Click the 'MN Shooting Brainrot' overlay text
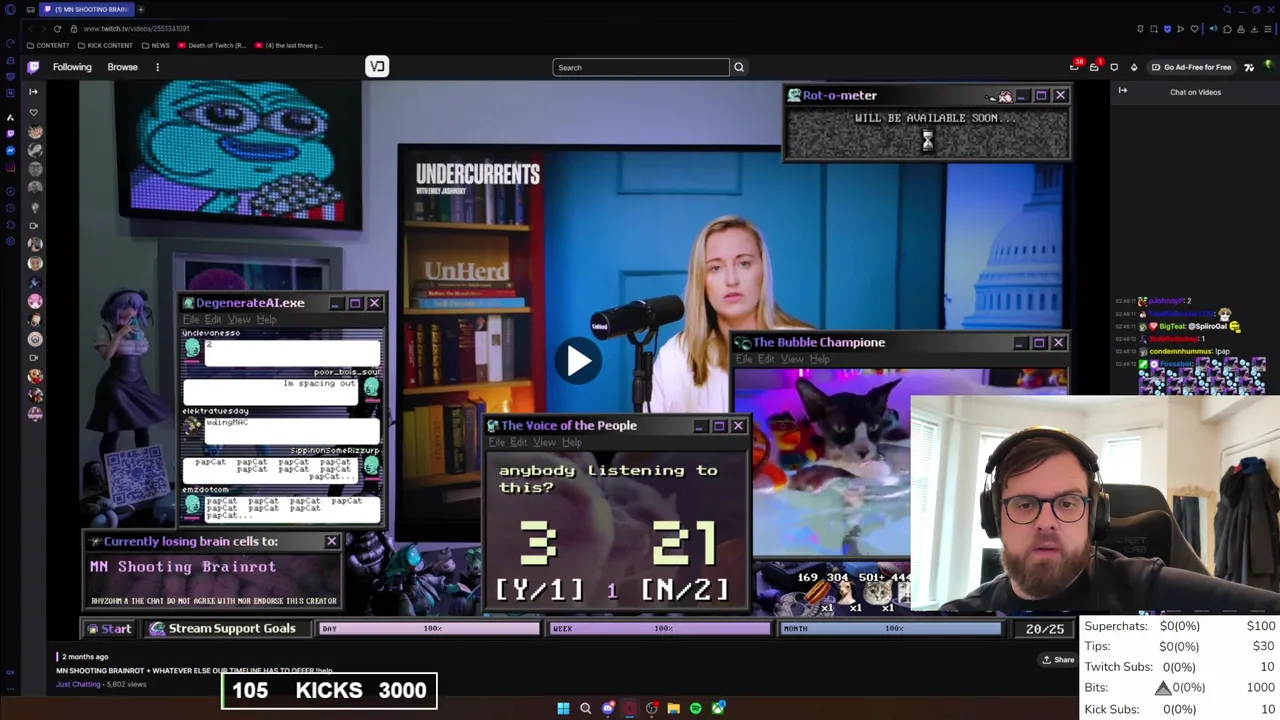The height and width of the screenshot is (720, 1280). point(183,566)
